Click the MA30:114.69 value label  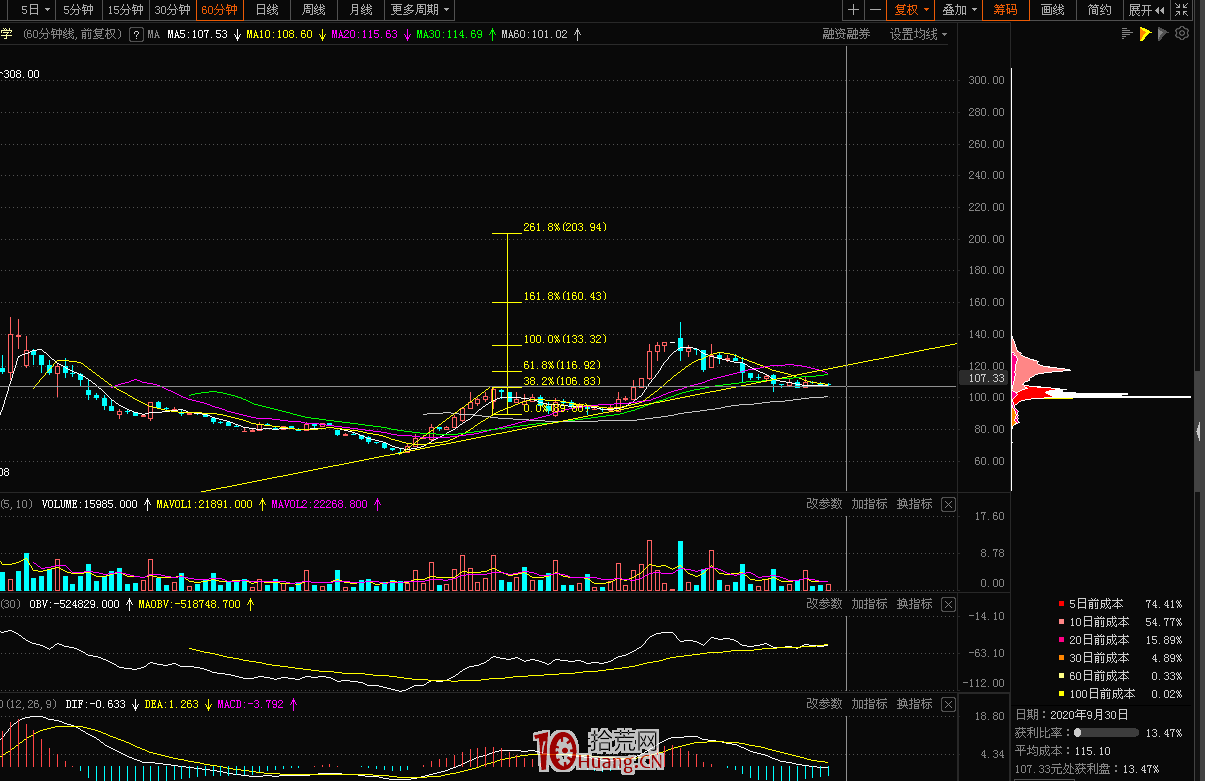coord(449,34)
